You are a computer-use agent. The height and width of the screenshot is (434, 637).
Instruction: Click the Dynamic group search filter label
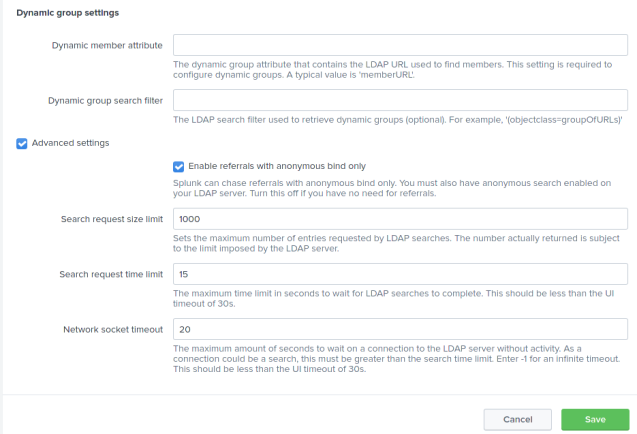(105, 101)
